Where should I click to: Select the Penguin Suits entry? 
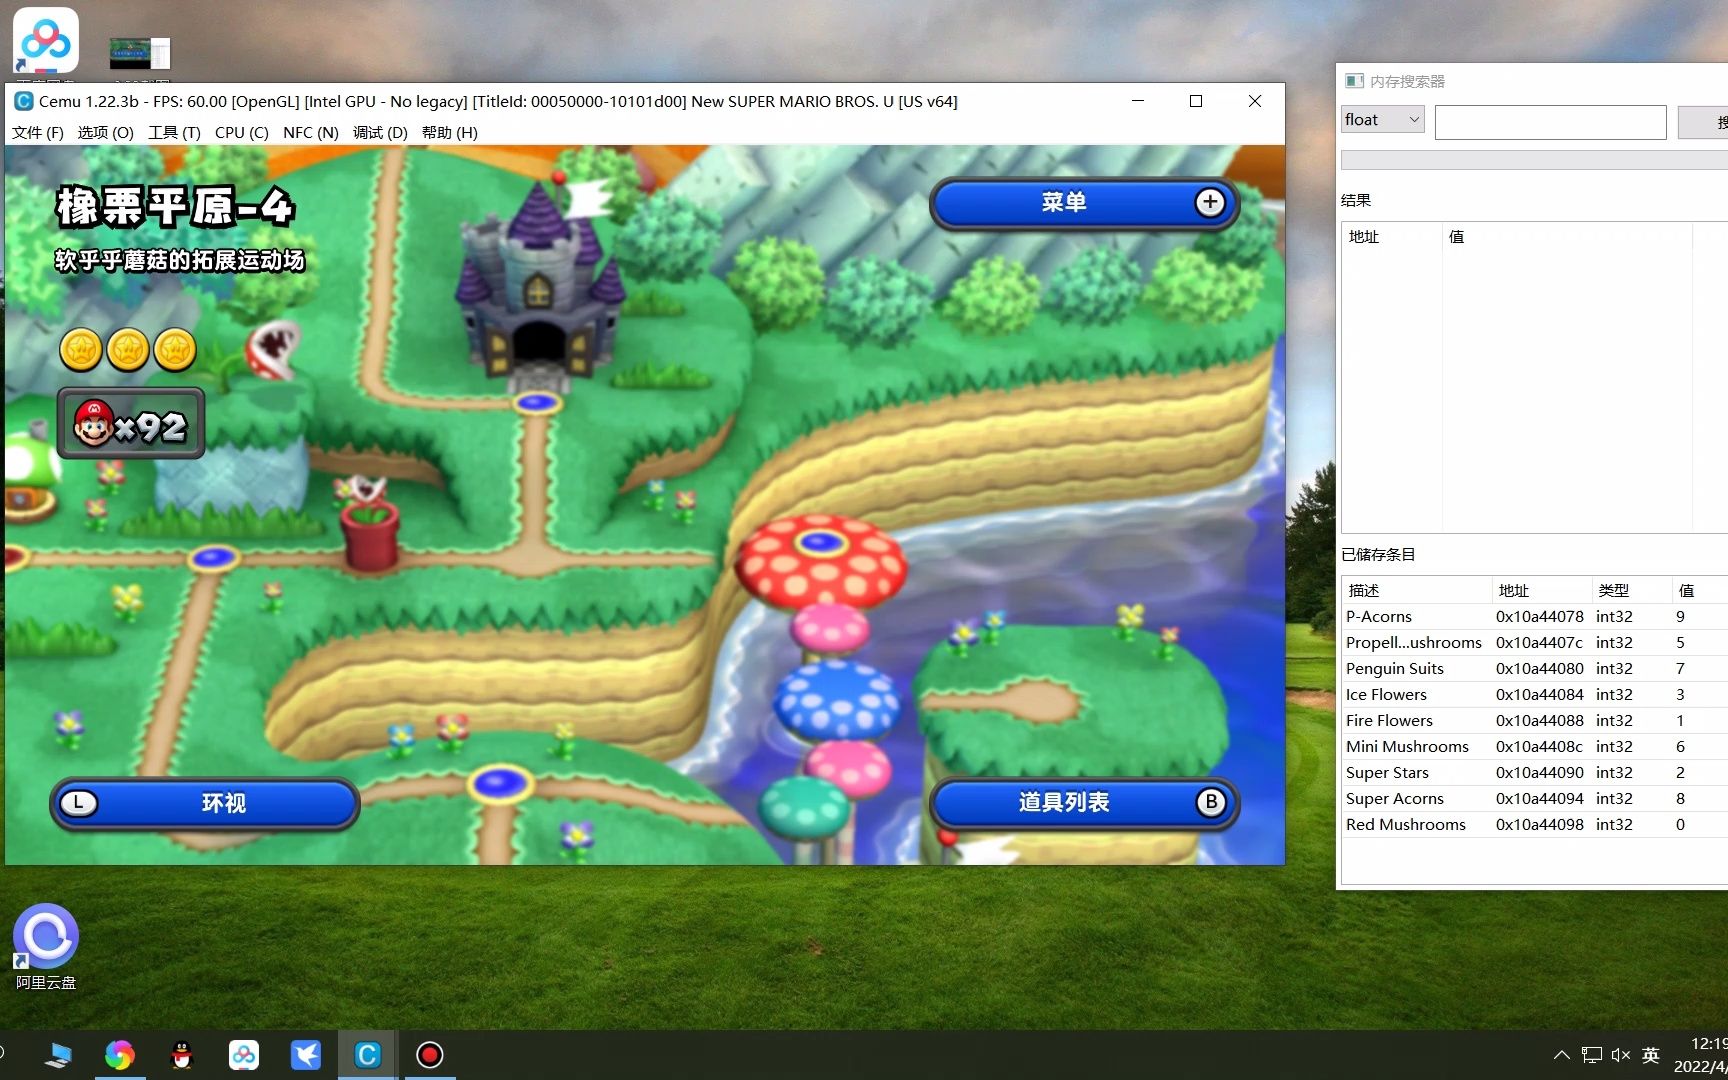point(1534,669)
